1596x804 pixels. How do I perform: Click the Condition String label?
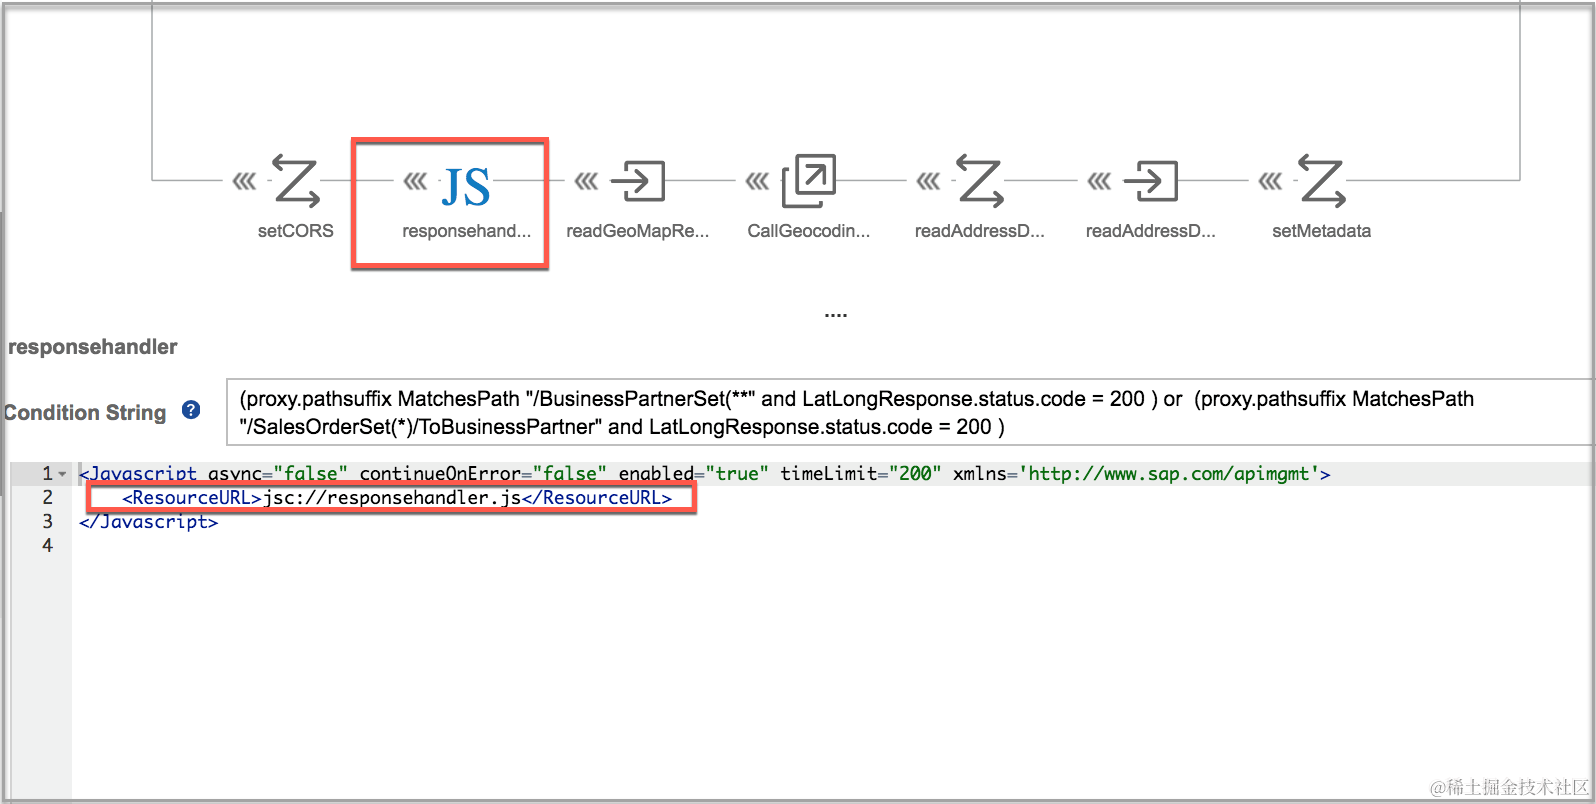click(86, 412)
